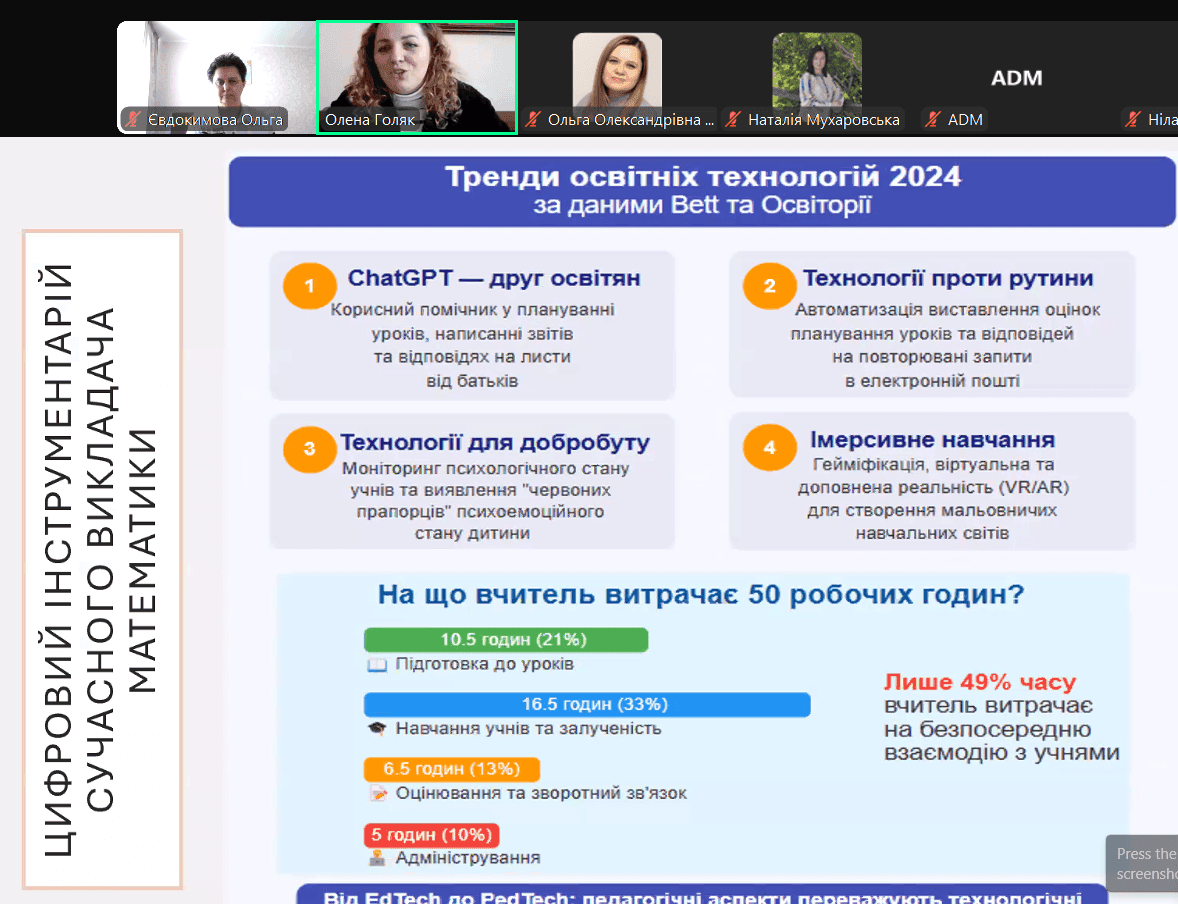This screenshot has width=1178, height=904.
Task: Click the title Тренди освітніх технологій 2024
Action: (x=702, y=177)
